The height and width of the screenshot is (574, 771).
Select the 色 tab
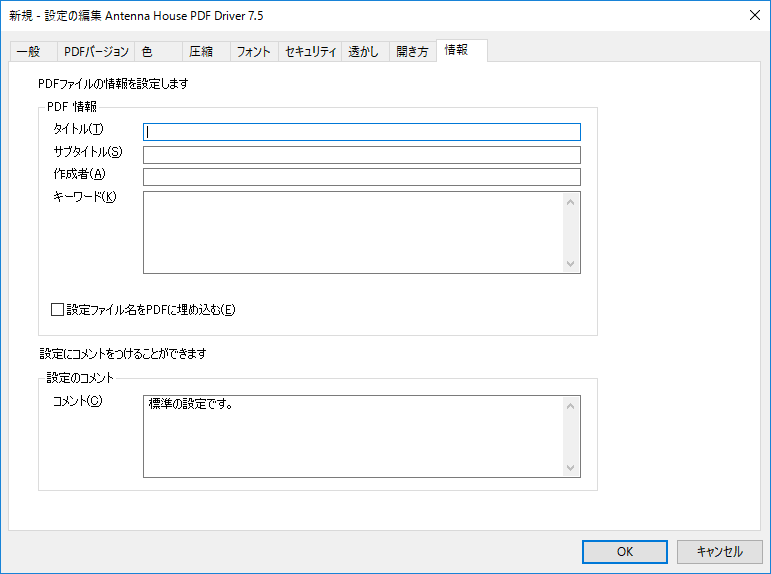tap(158, 52)
